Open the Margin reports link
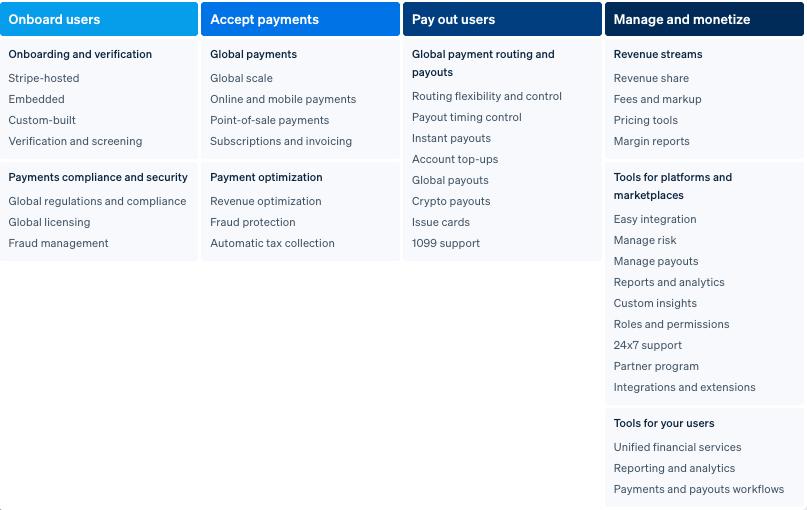Viewport: 807px width, 510px height. pyautogui.click(x=651, y=141)
